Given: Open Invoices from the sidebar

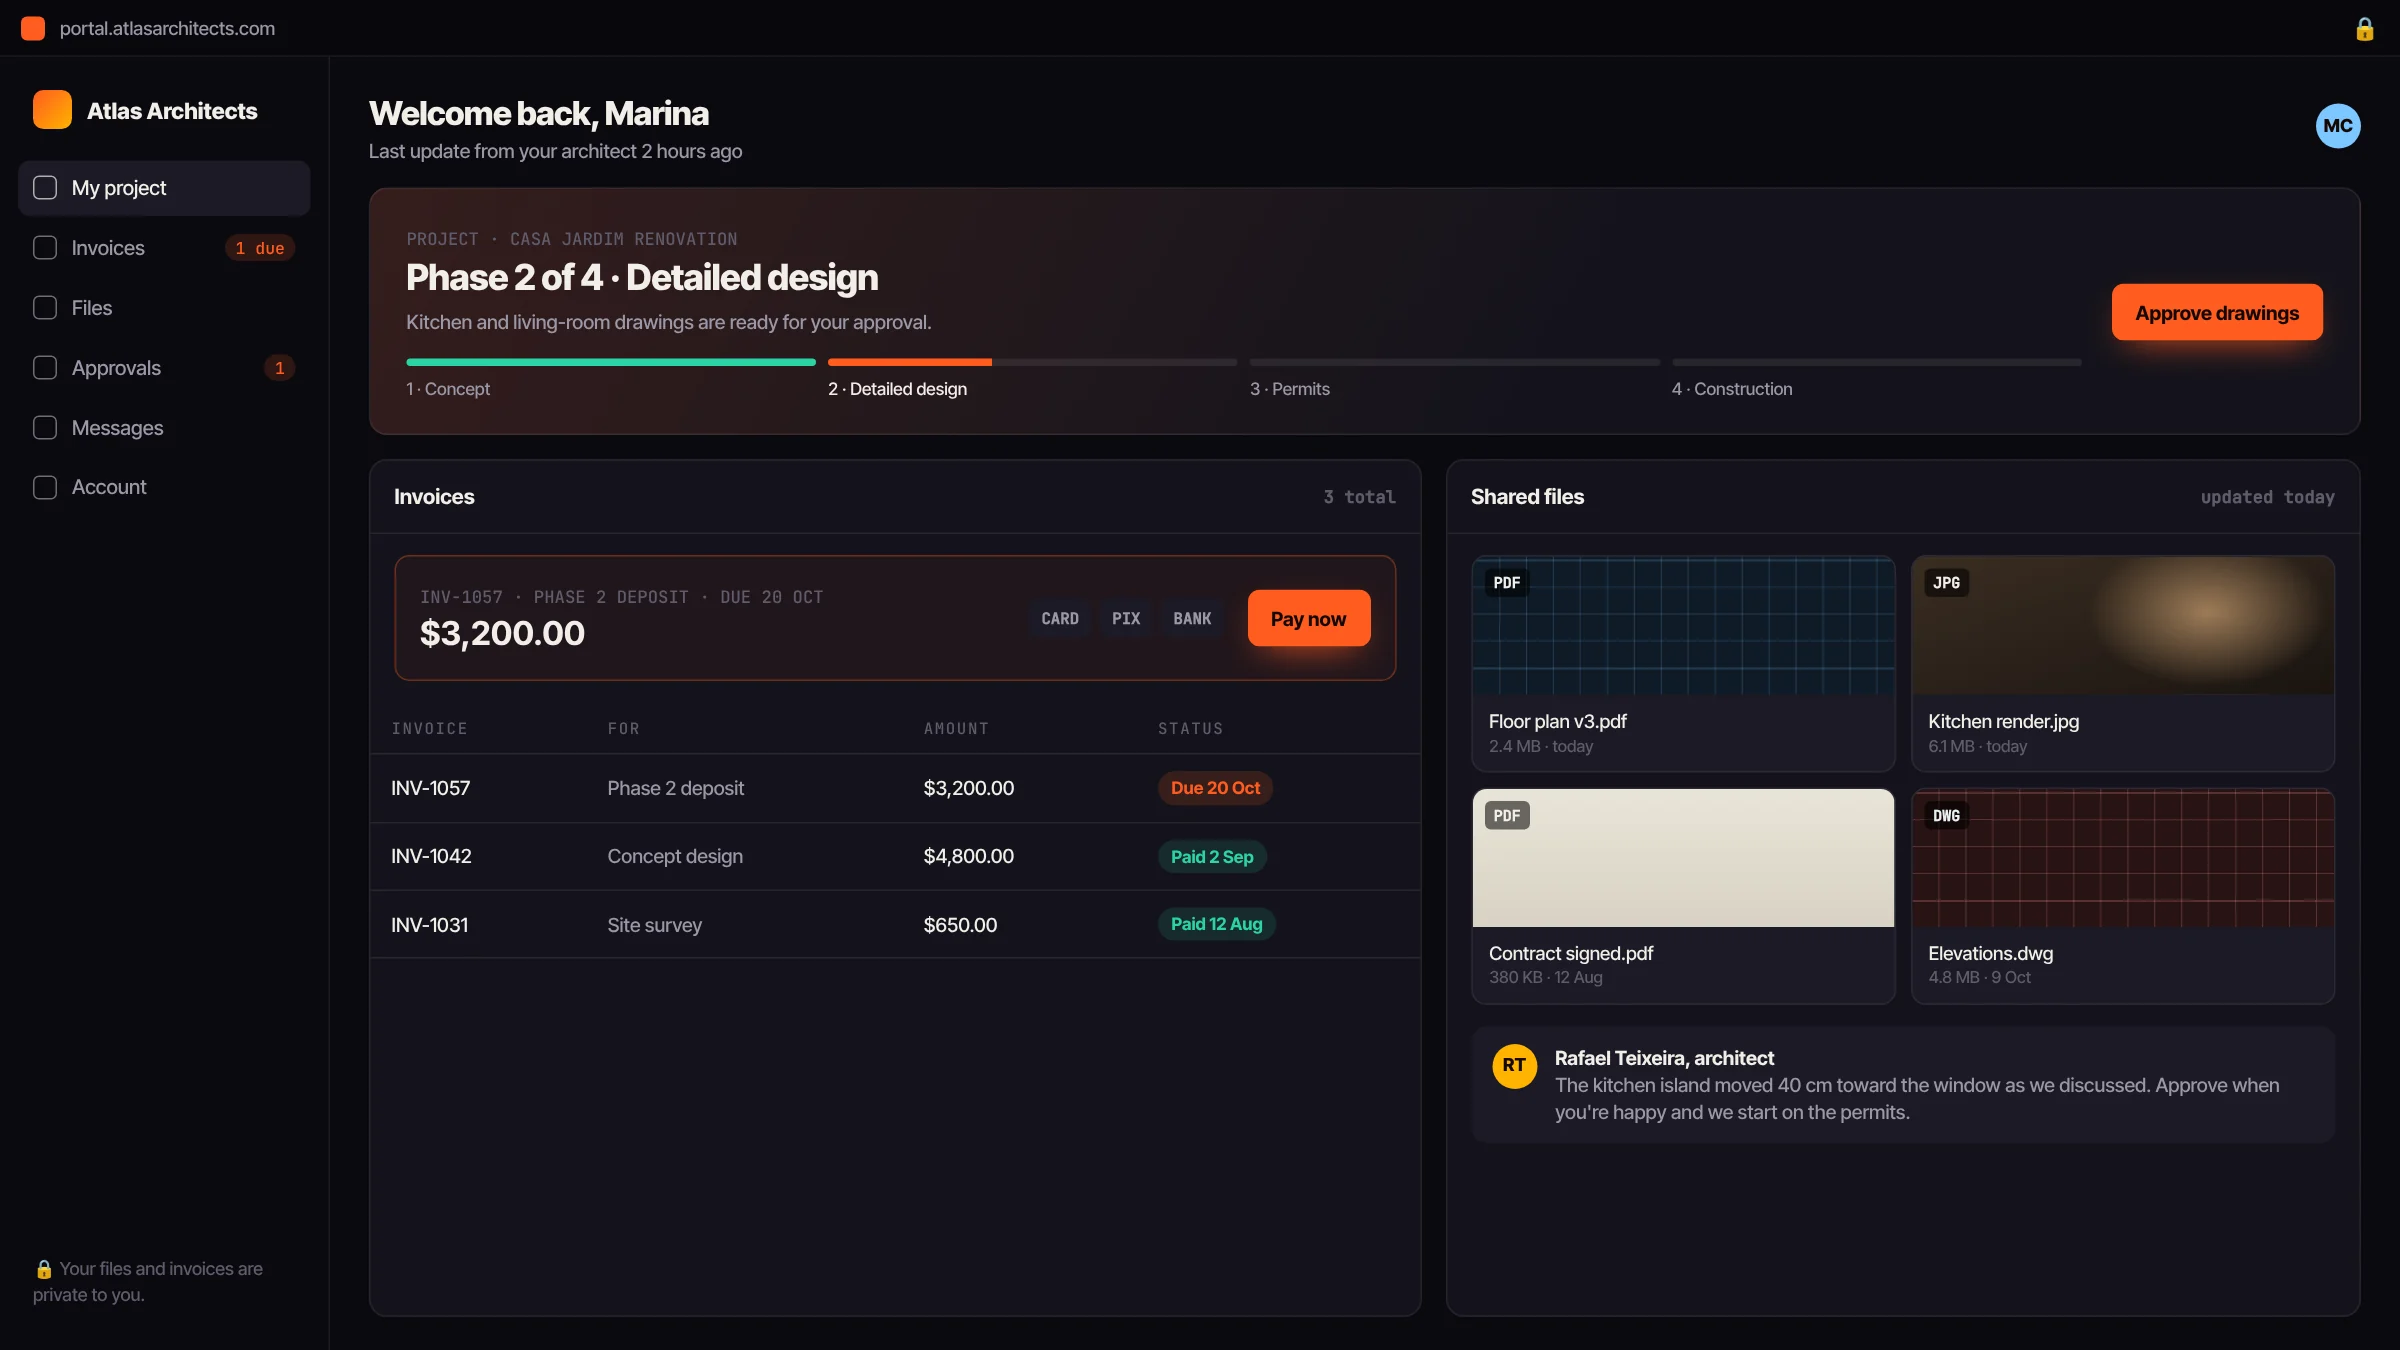Looking at the screenshot, I should 164,248.
